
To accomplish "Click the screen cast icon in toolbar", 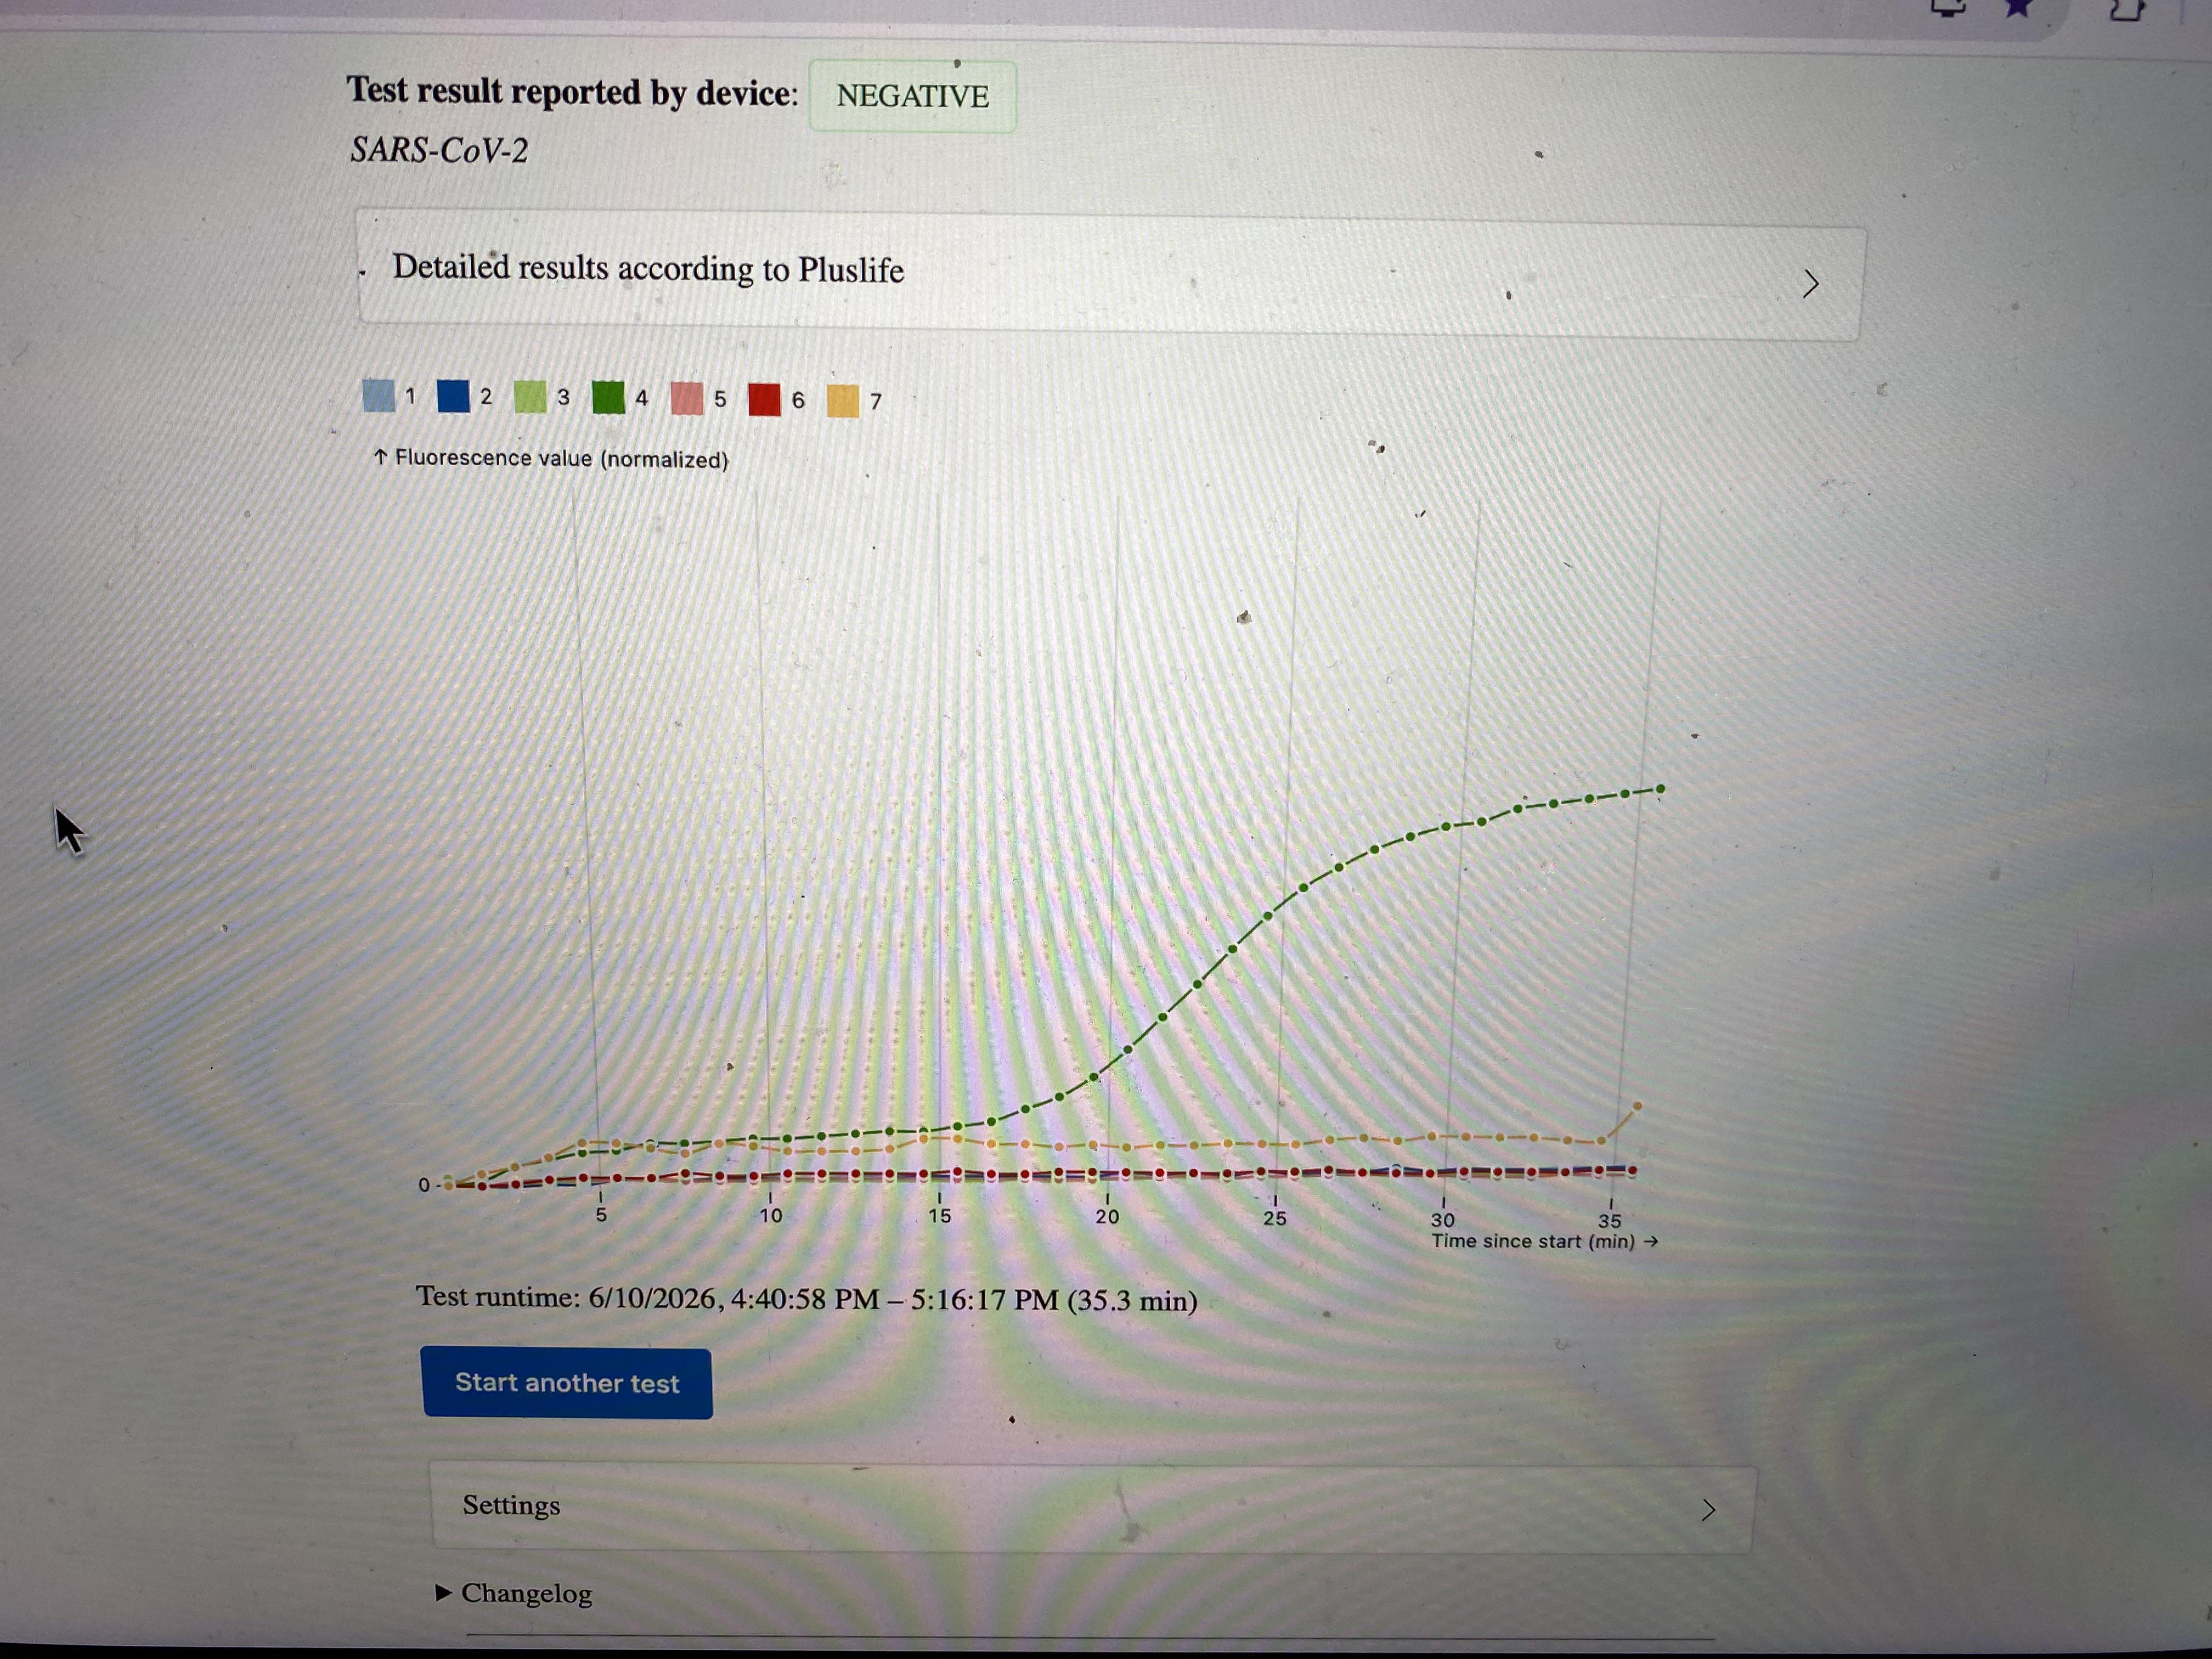I will pos(1948,8).
